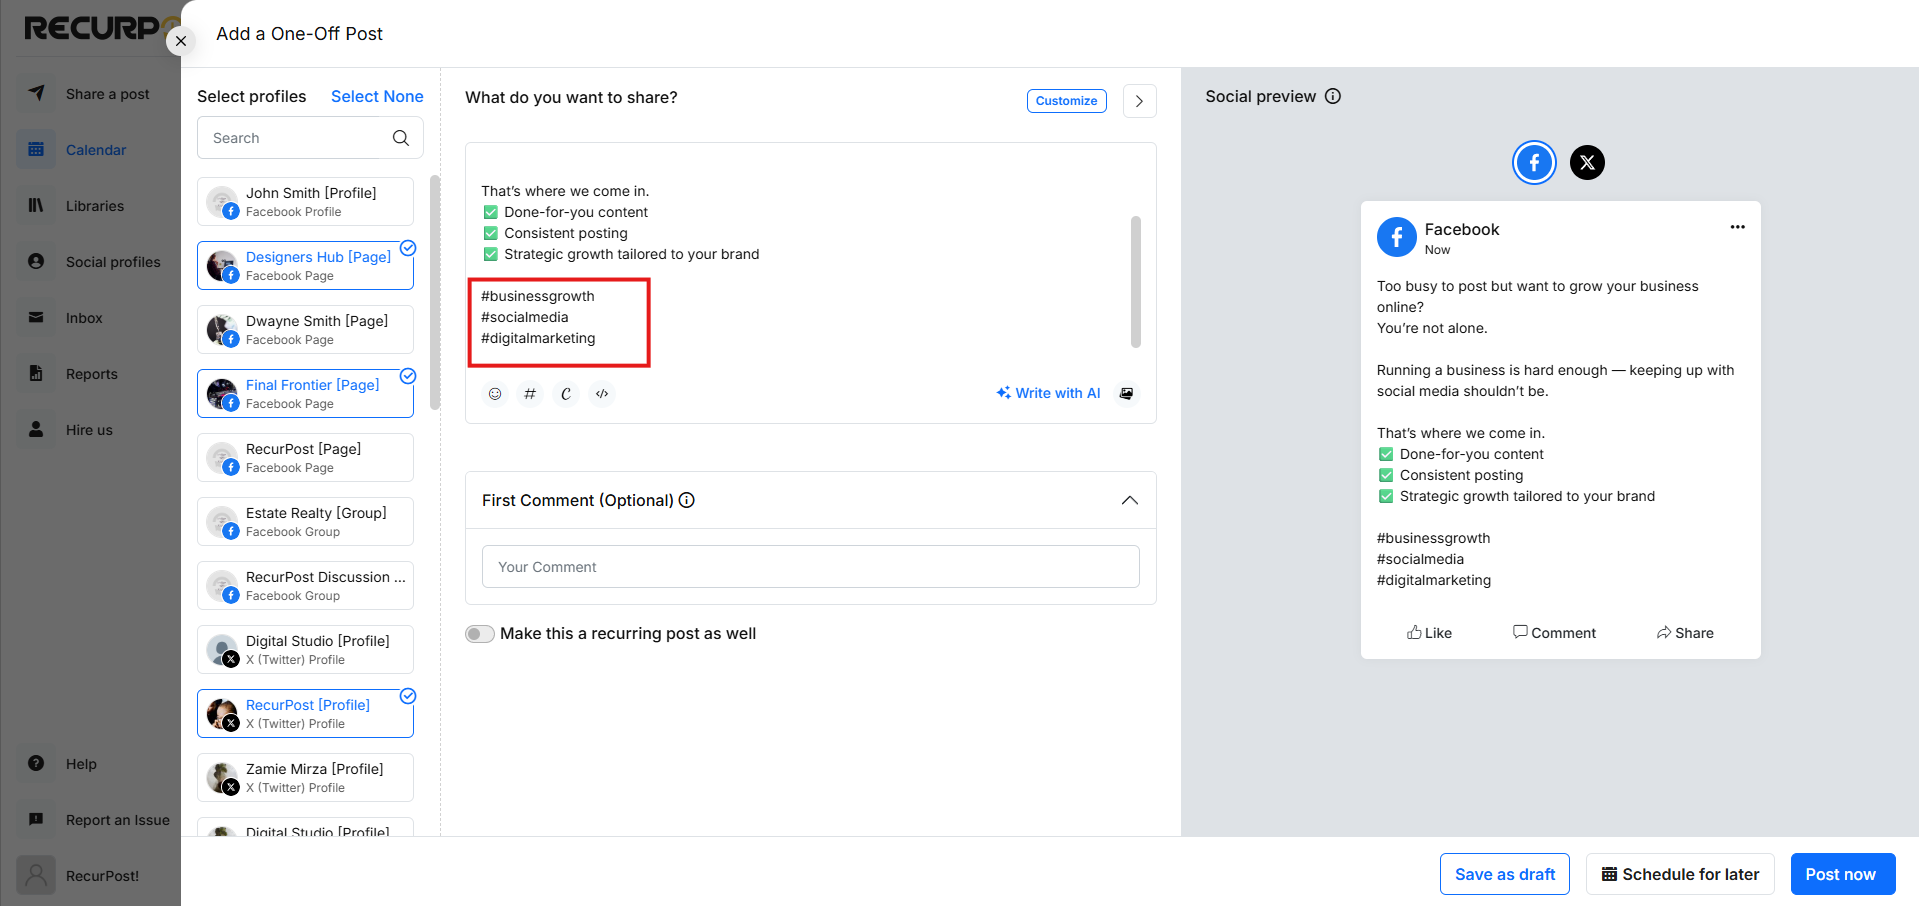The image size is (1919, 906).
Task: Select the Facebook preview icon
Action: (1534, 162)
